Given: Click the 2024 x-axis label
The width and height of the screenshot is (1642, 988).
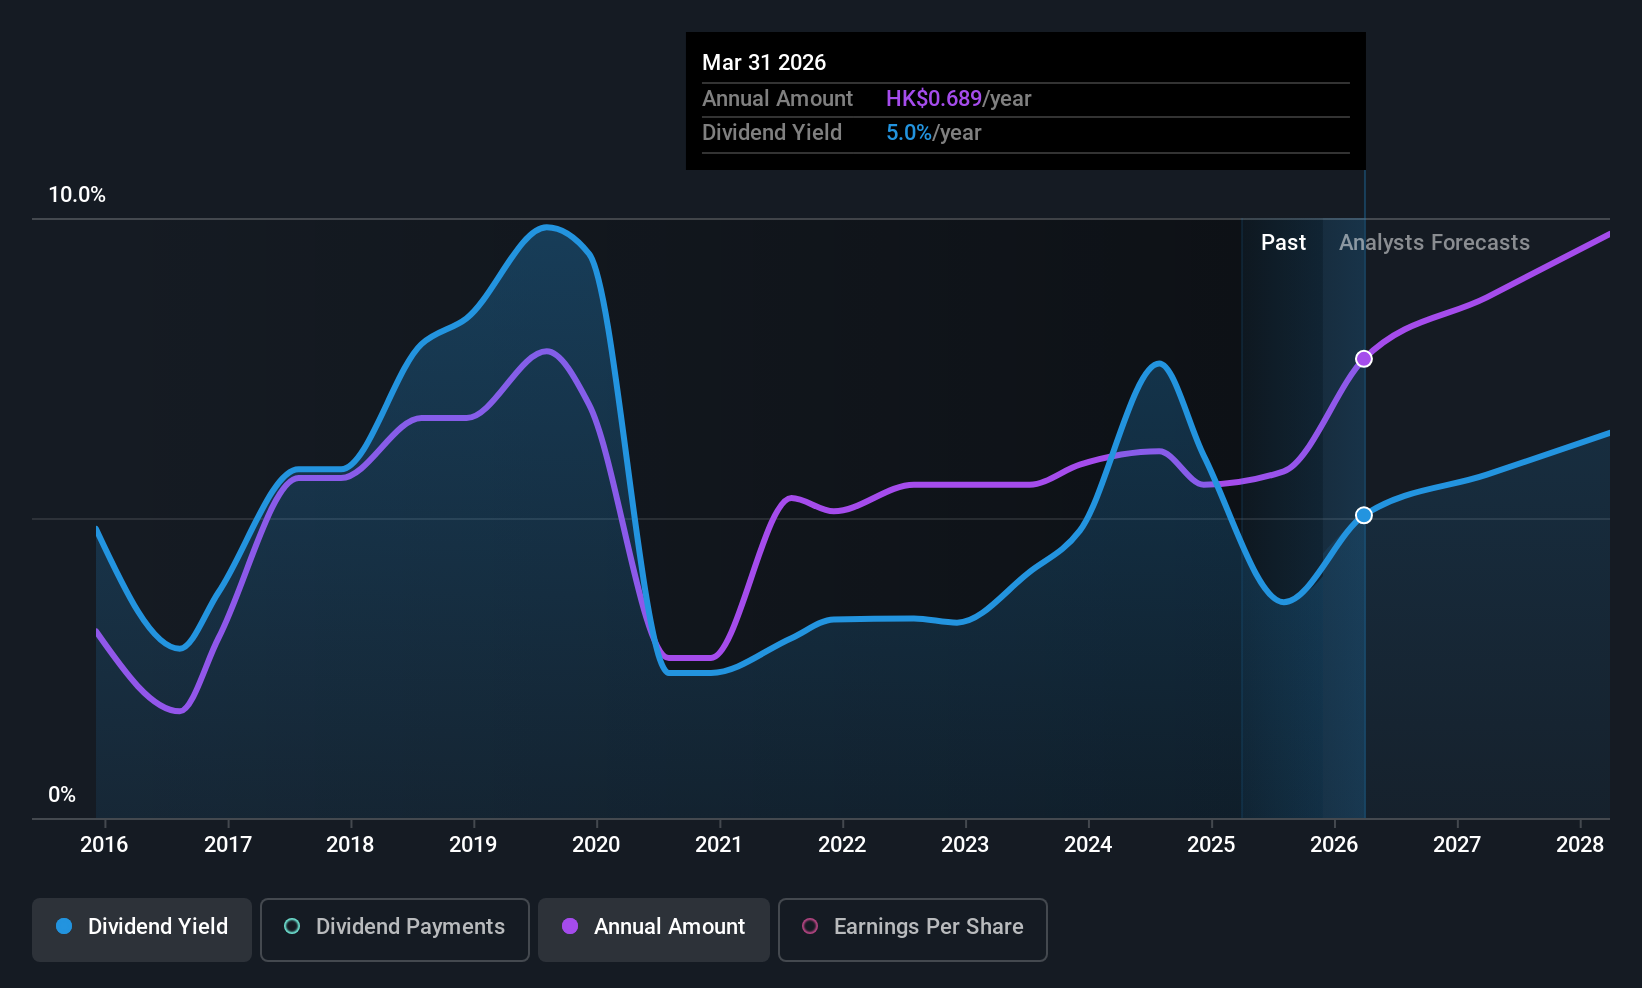Looking at the screenshot, I should (x=1088, y=844).
